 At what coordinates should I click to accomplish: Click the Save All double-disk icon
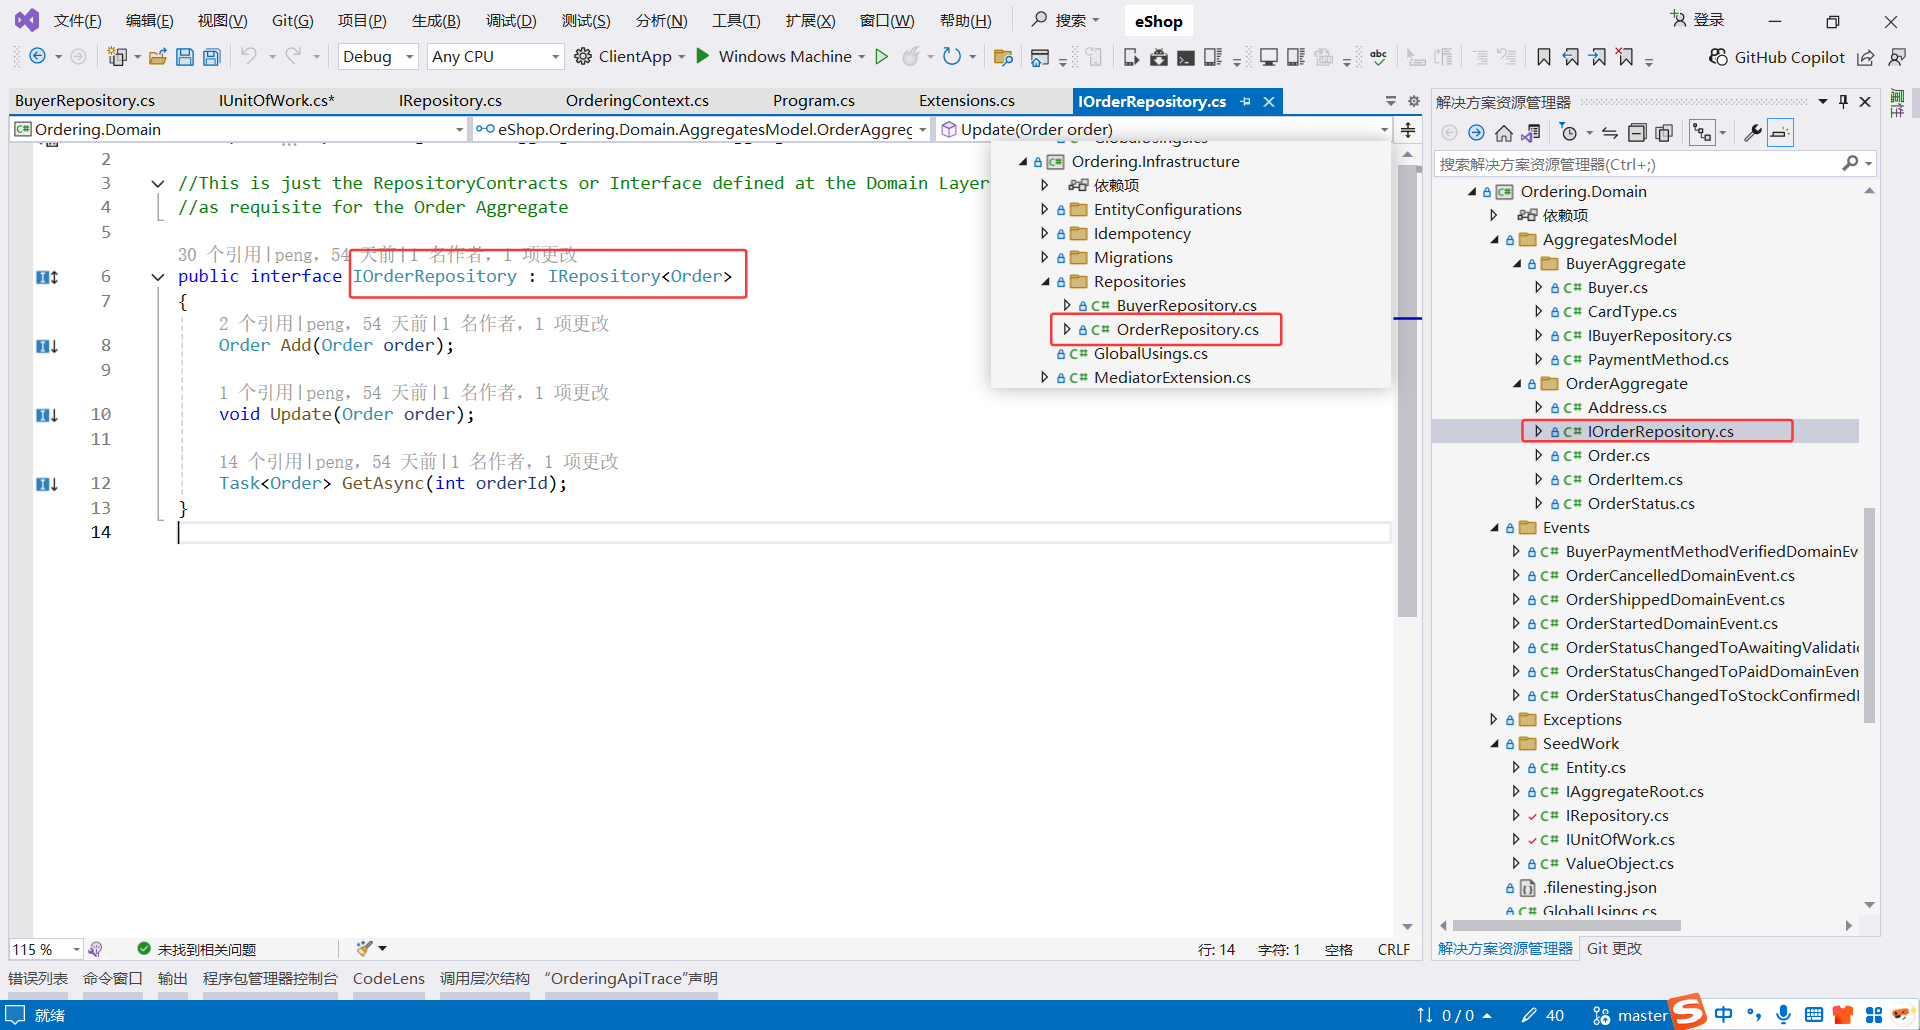[212, 57]
